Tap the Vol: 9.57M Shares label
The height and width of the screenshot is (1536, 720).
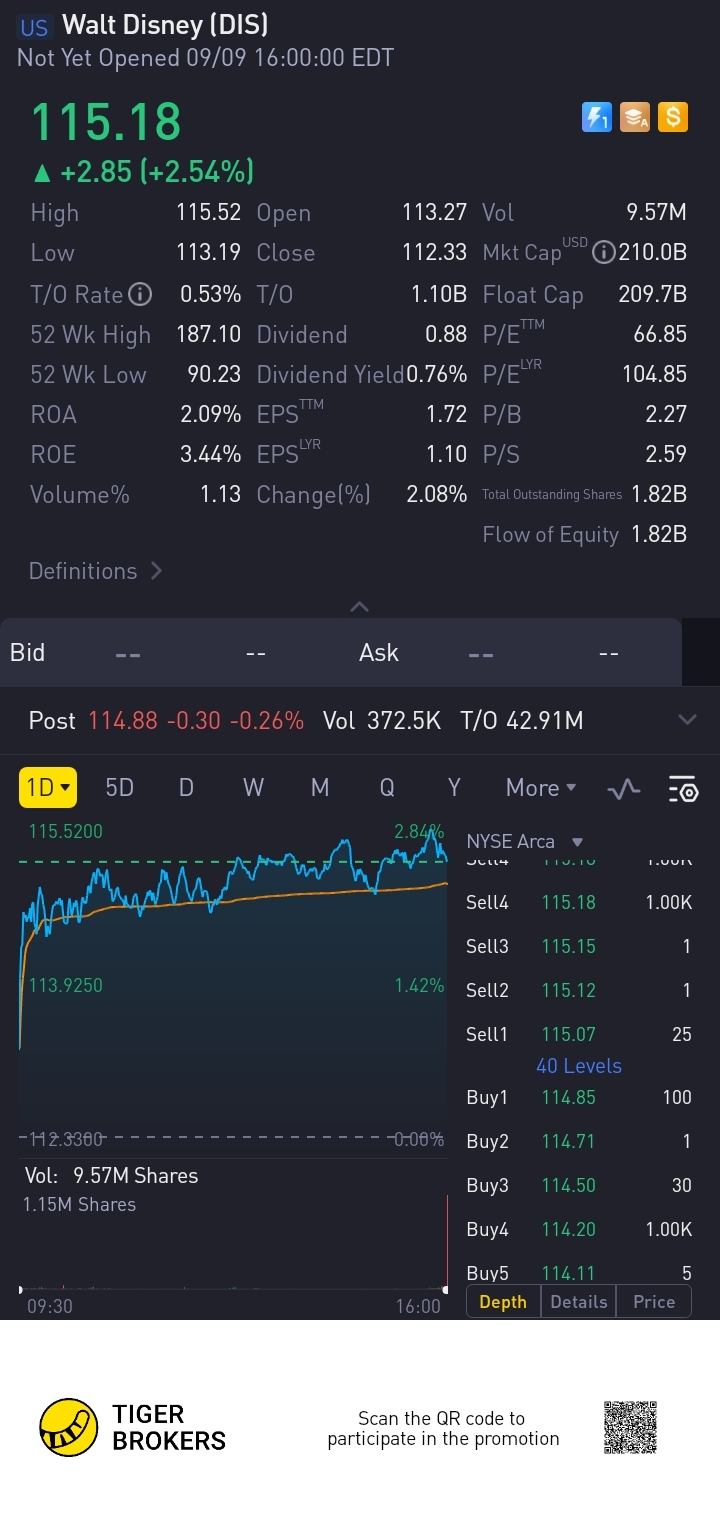(x=111, y=1176)
